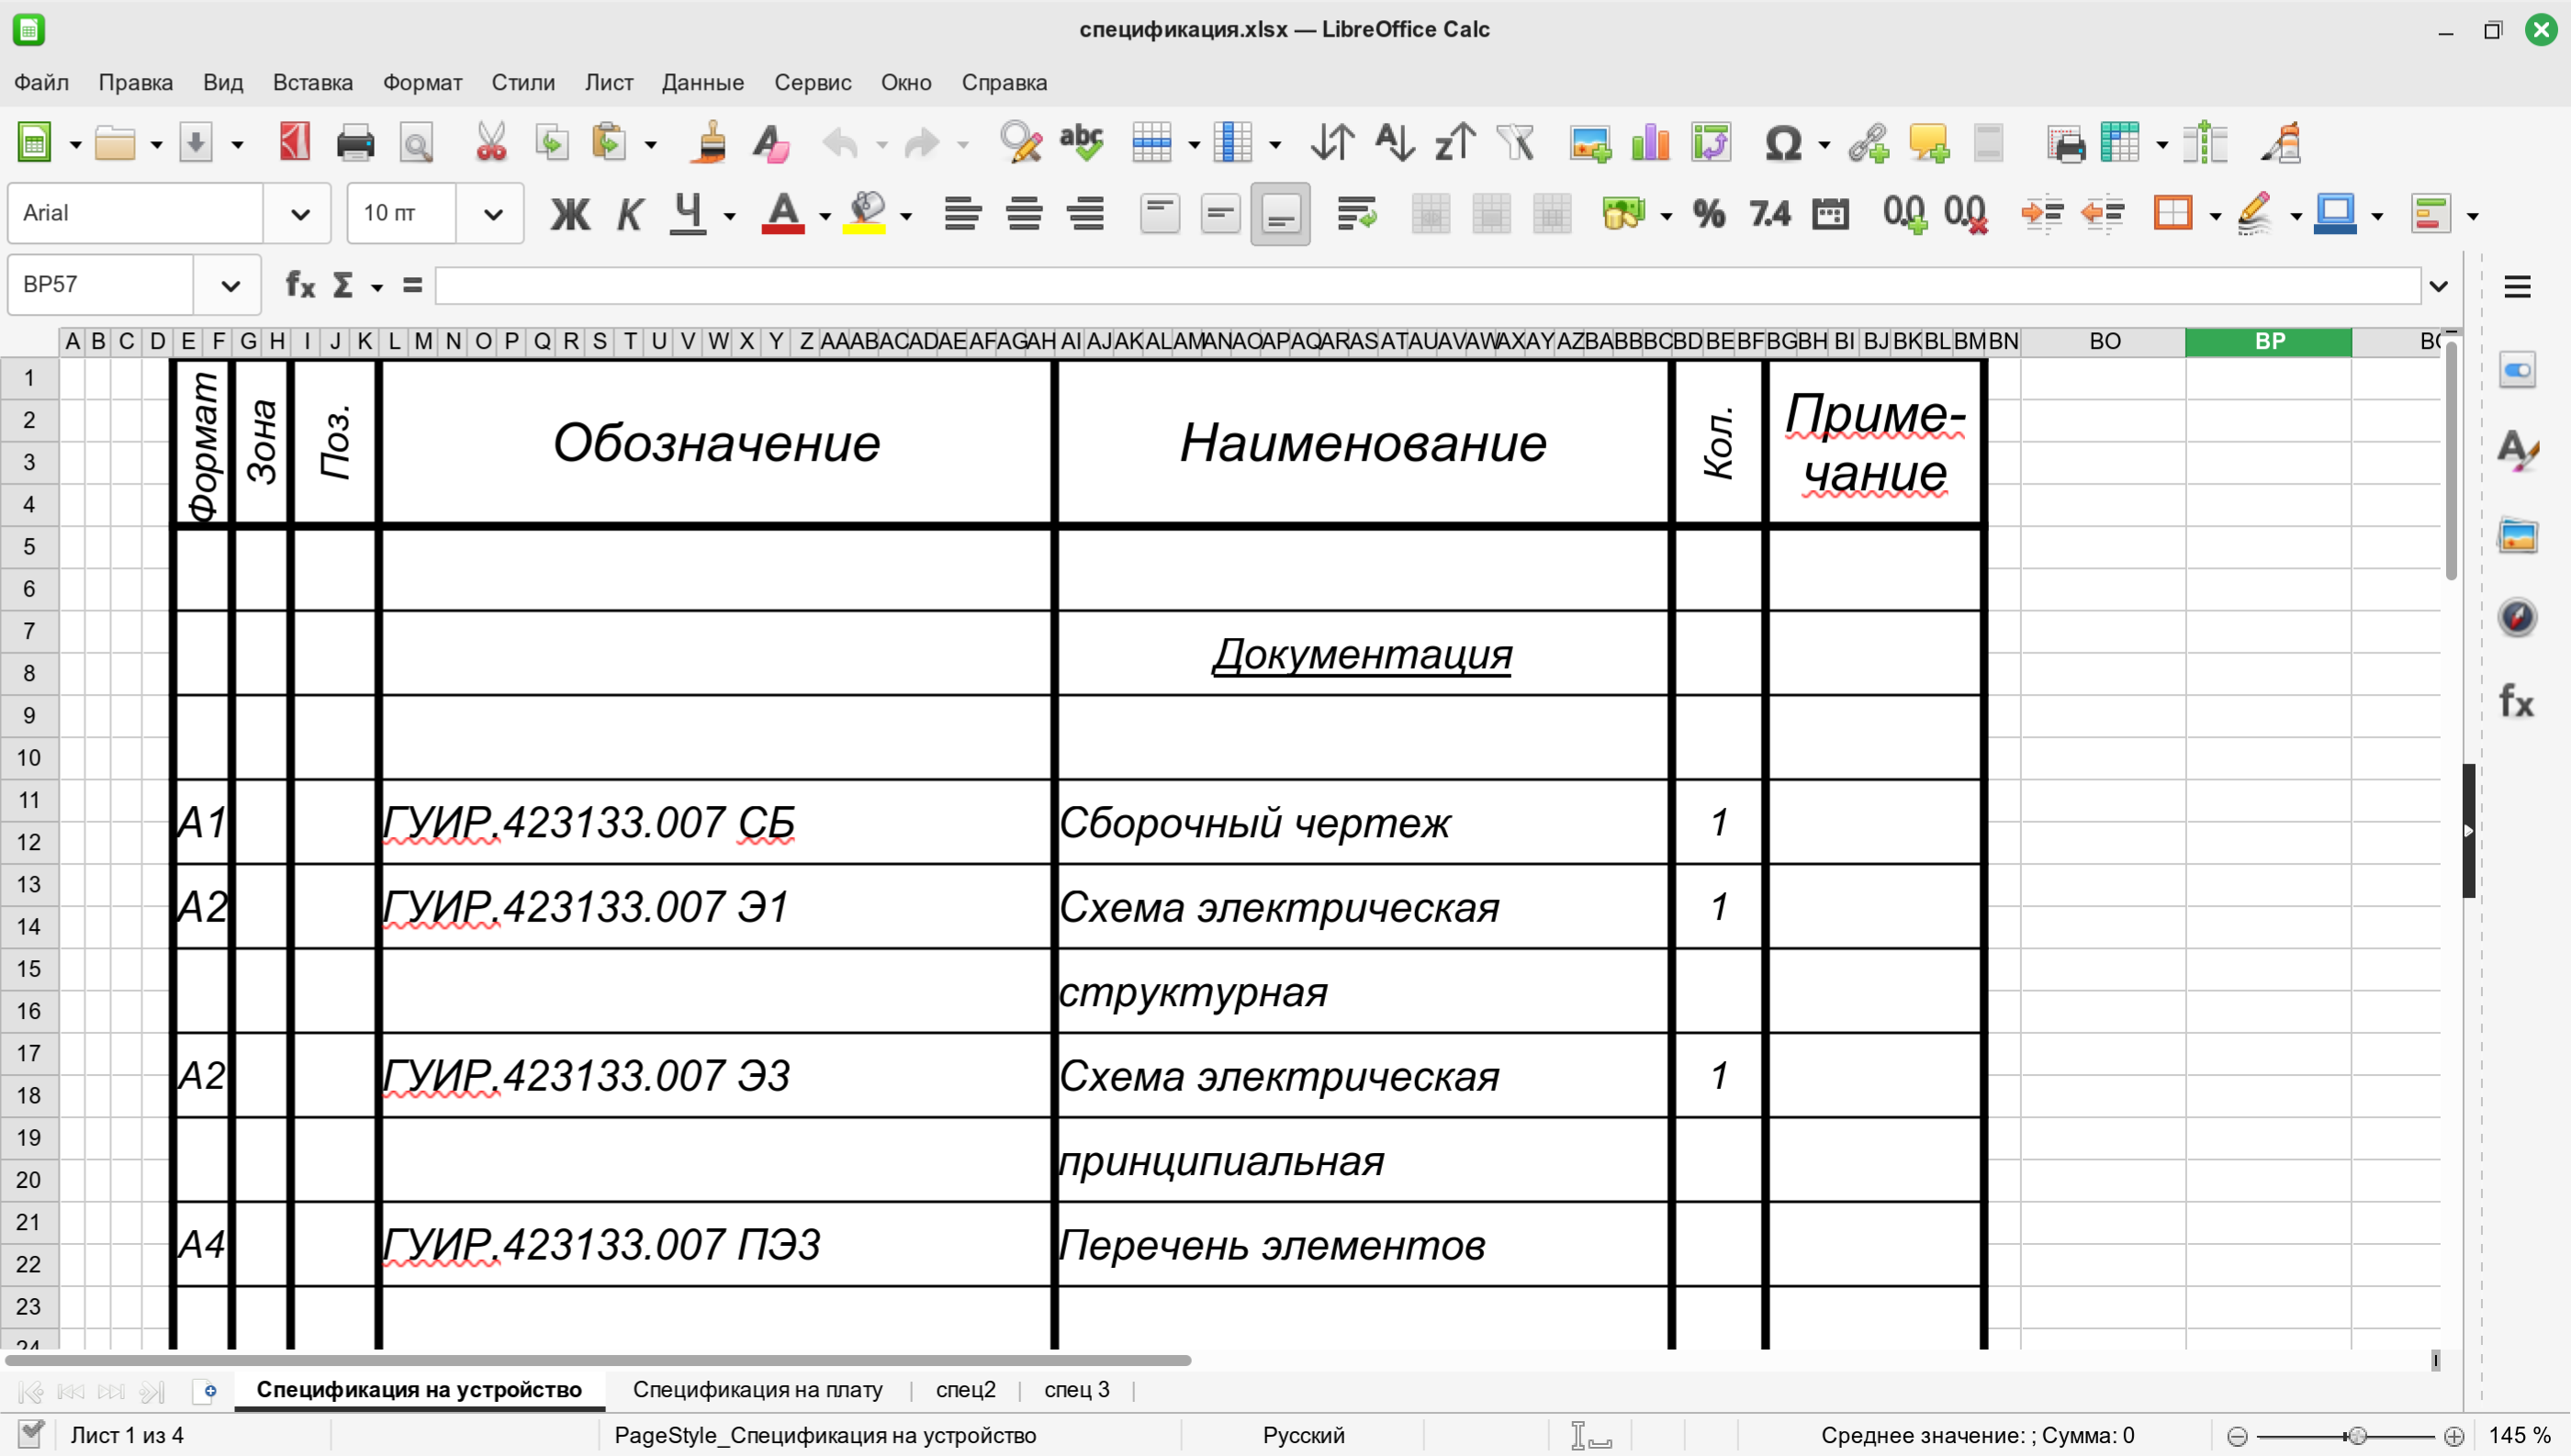The image size is (2571, 1456).
Task: Click the Sort Ascending icon
Action: click(x=1394, y=143)
